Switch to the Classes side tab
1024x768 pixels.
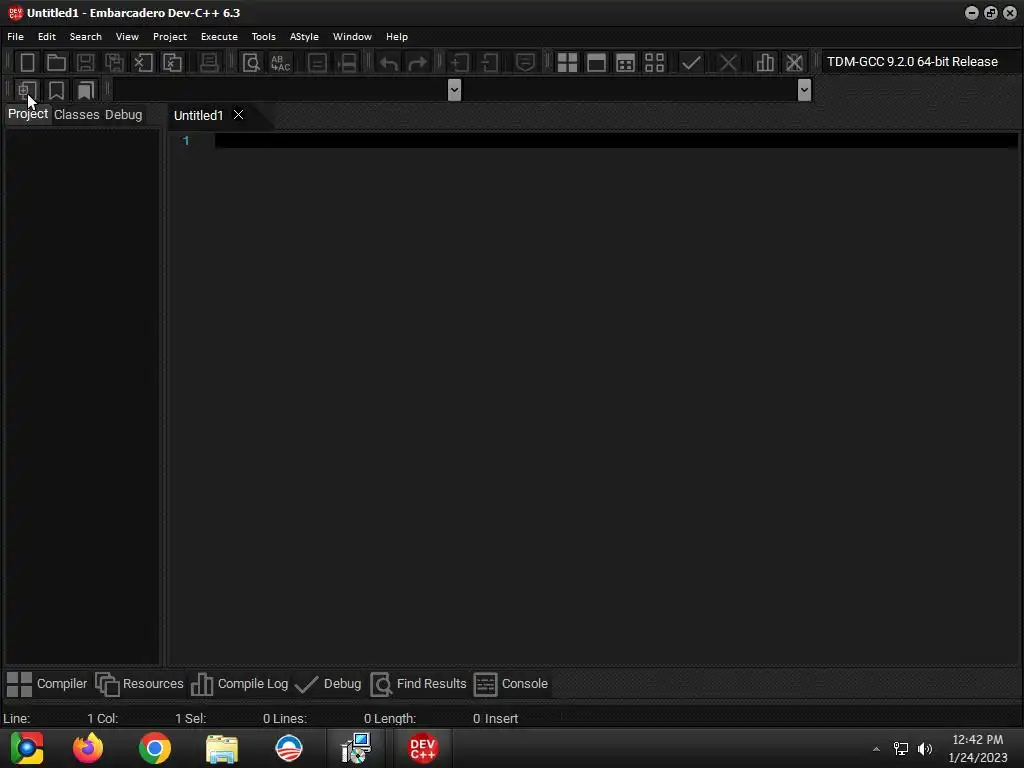[76, 114]
